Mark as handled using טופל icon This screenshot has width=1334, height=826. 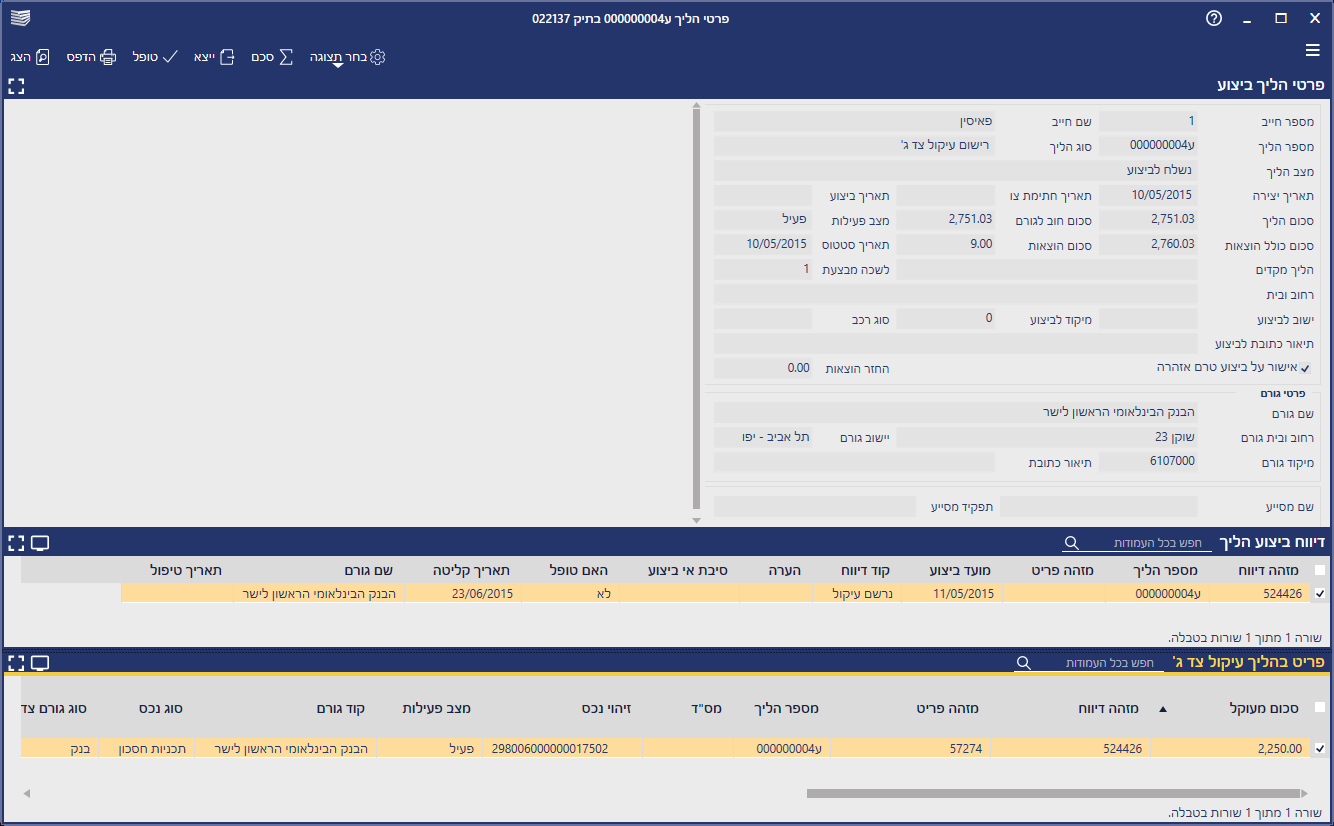click(169, 57)
